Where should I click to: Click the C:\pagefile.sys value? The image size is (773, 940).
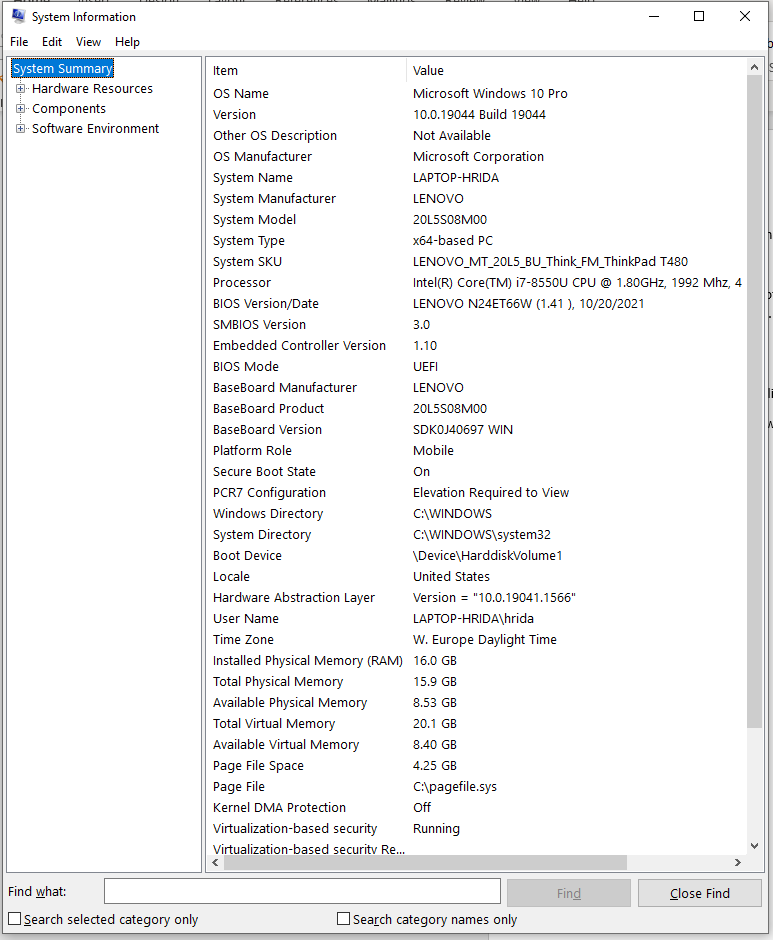(x=455, y=787)
